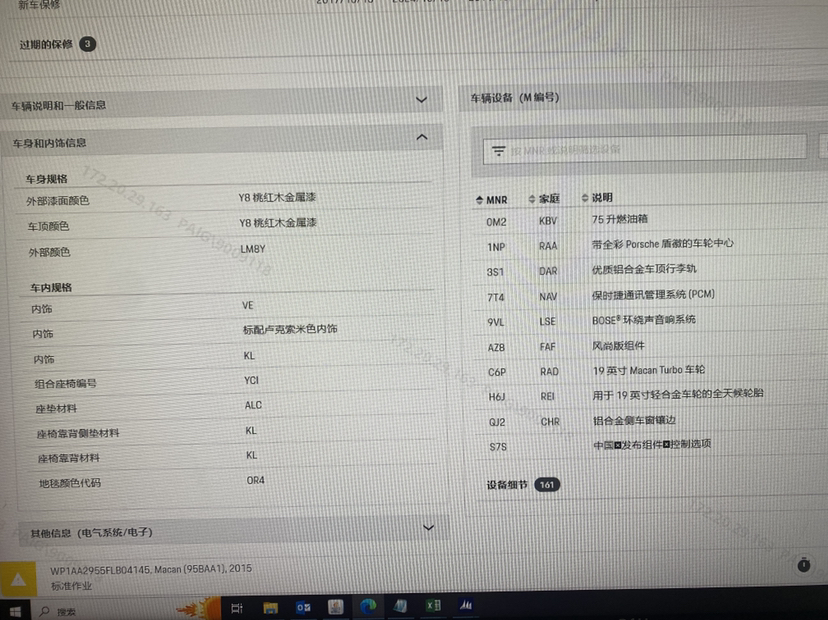Expand the 其他信息 (电气系统/电子) section

428,527
